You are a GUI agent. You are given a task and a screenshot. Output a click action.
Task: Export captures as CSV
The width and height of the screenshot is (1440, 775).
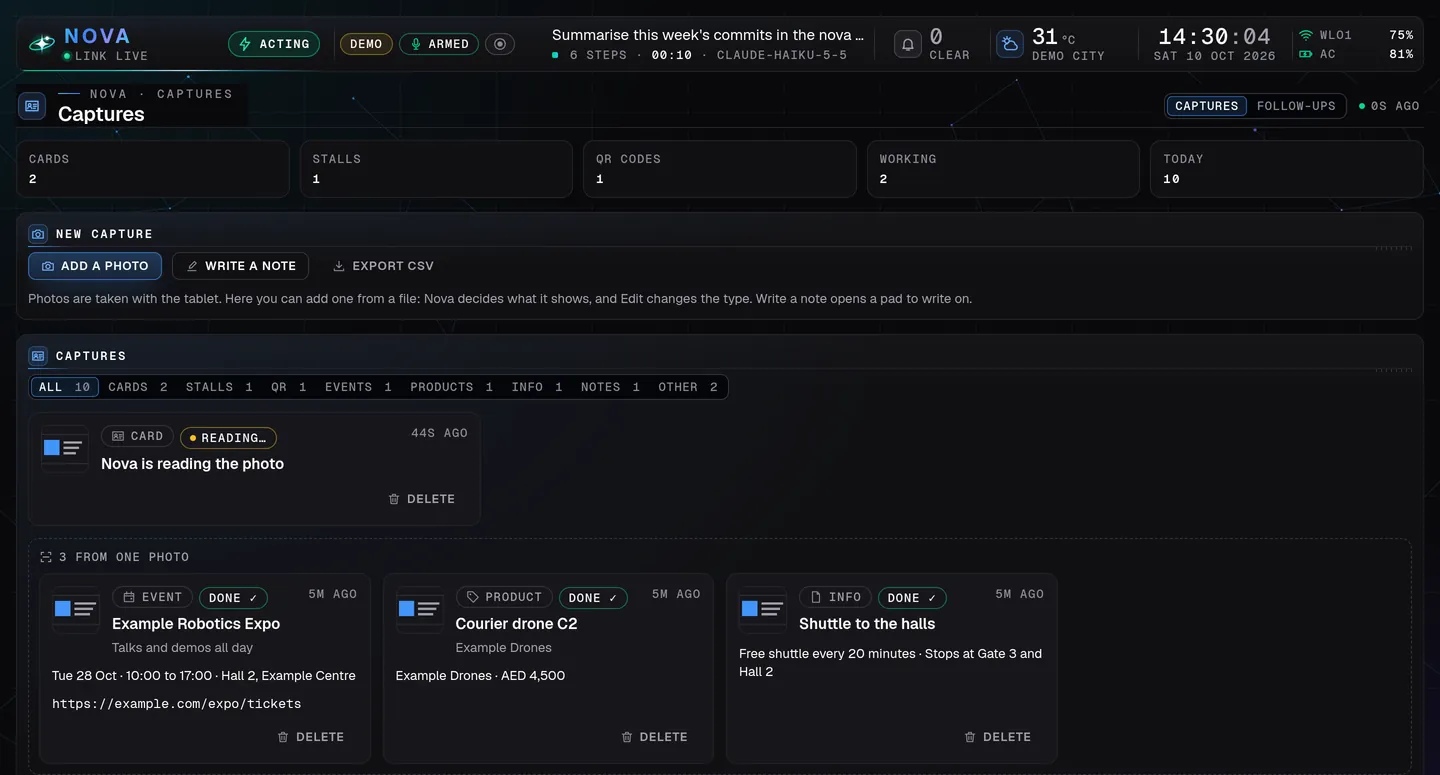pos(383,266)
